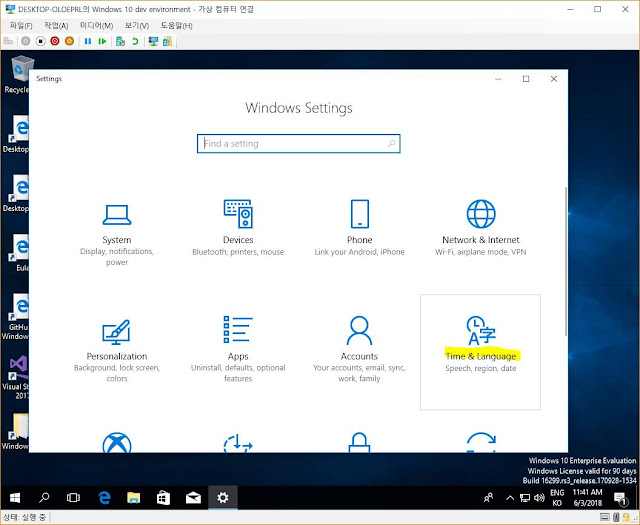Open the Mail app from the taskbar
The height and width of the screenshot is (525, 640).
[193, 498]
